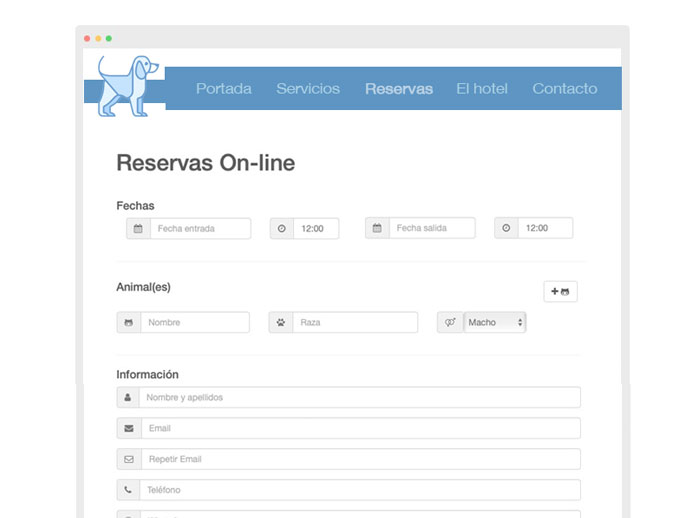Click person icon beside Nombre y apellidos
Viewport: 682px width, 518px height.
pyautogui.click(x=128, y=398)
